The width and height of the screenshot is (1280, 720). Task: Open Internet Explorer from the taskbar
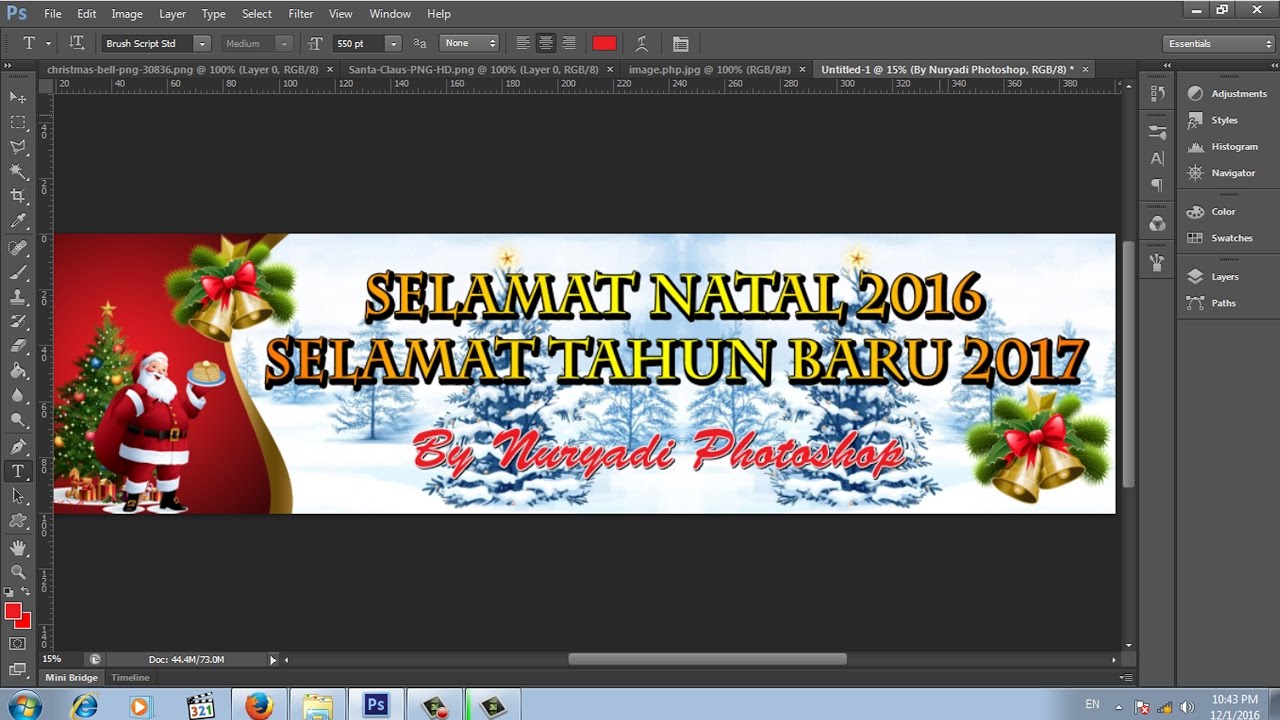(x=85, y=705)
